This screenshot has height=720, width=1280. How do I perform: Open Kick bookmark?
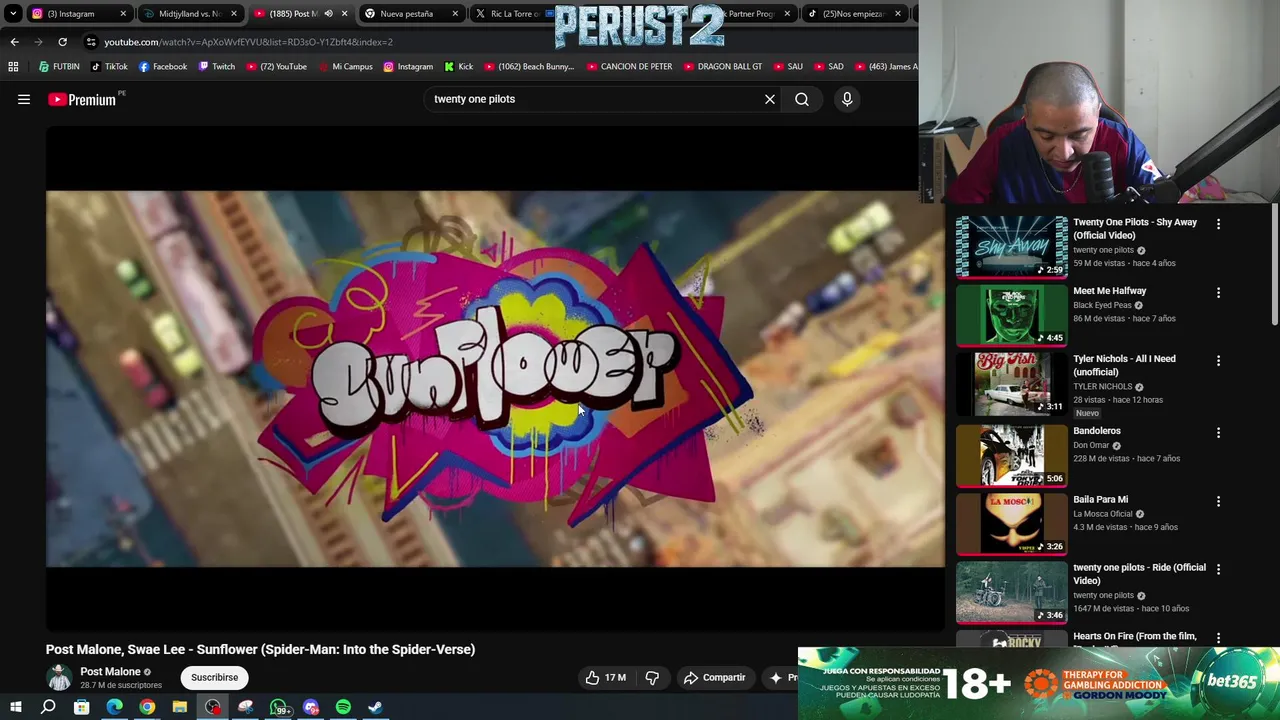pos(458,67)
